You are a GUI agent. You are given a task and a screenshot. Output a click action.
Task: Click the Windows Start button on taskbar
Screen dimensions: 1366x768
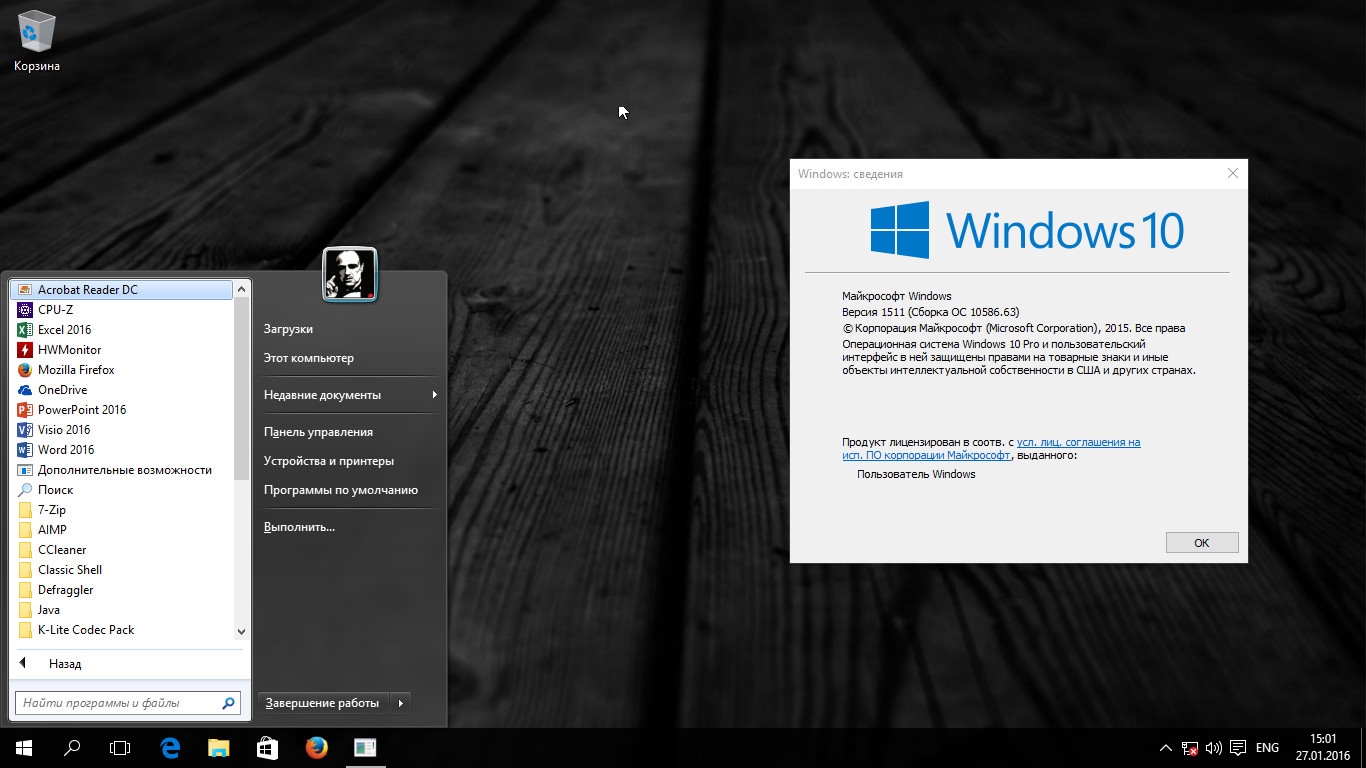click(24, 748)
